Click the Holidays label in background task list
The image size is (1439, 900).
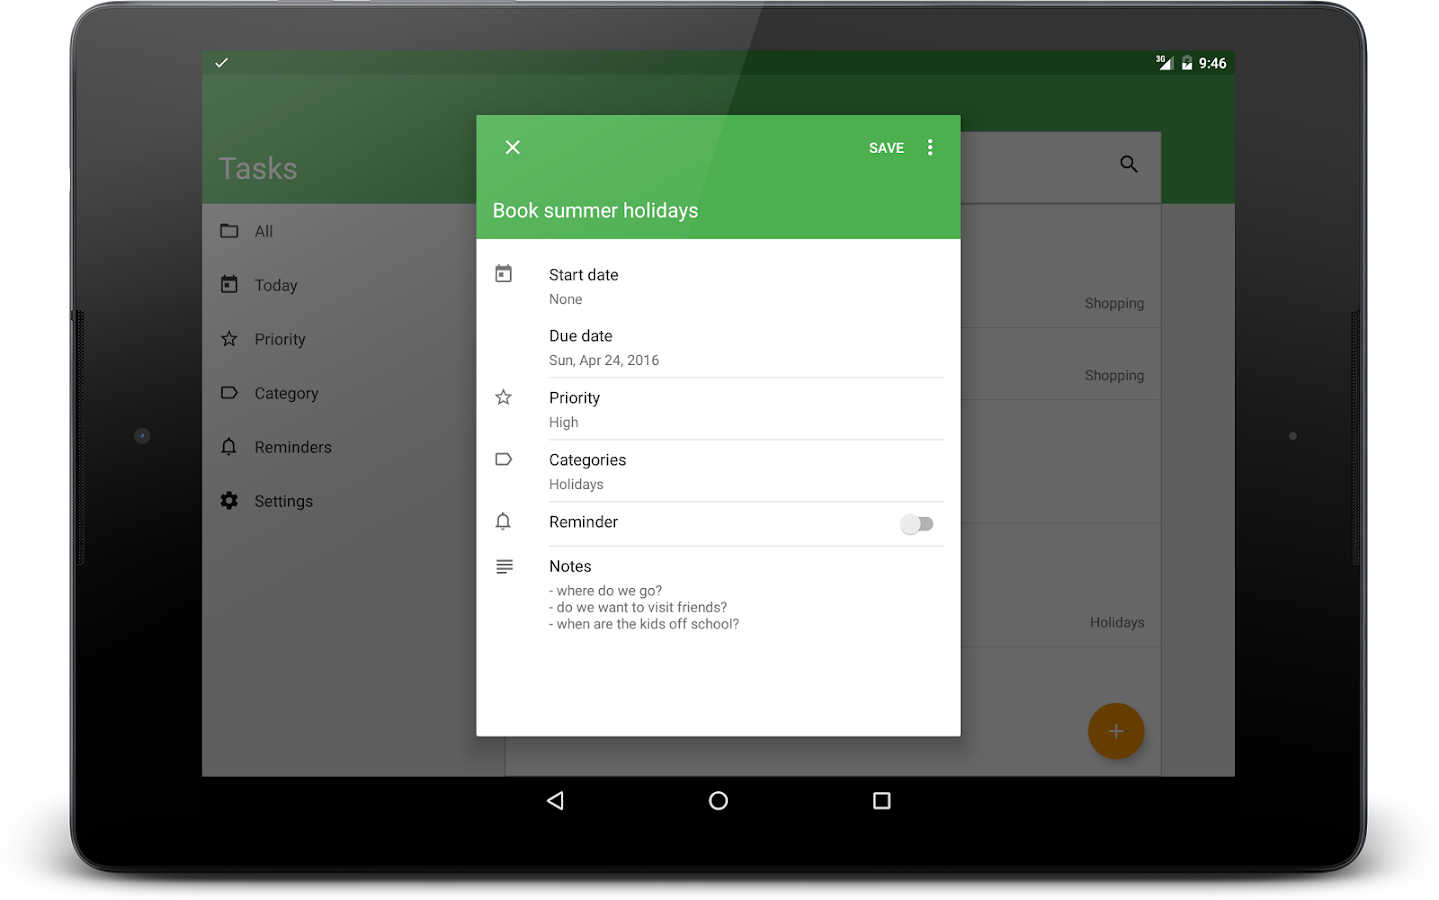pyautogui.click(x=1116, y=622)
